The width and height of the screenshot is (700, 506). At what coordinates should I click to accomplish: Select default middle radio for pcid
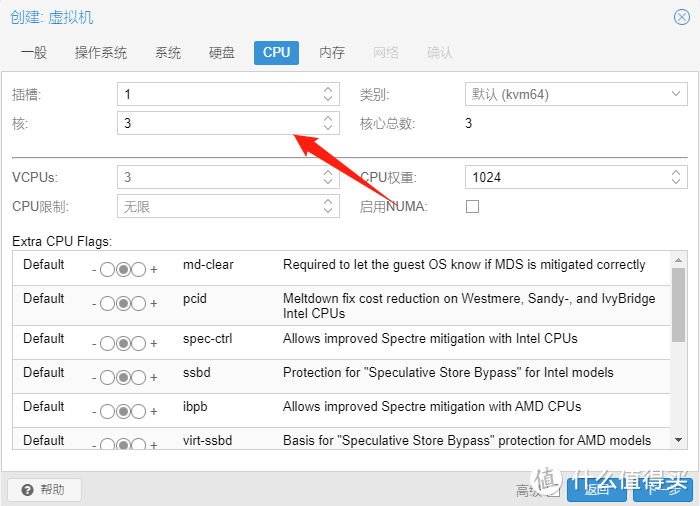123,303
